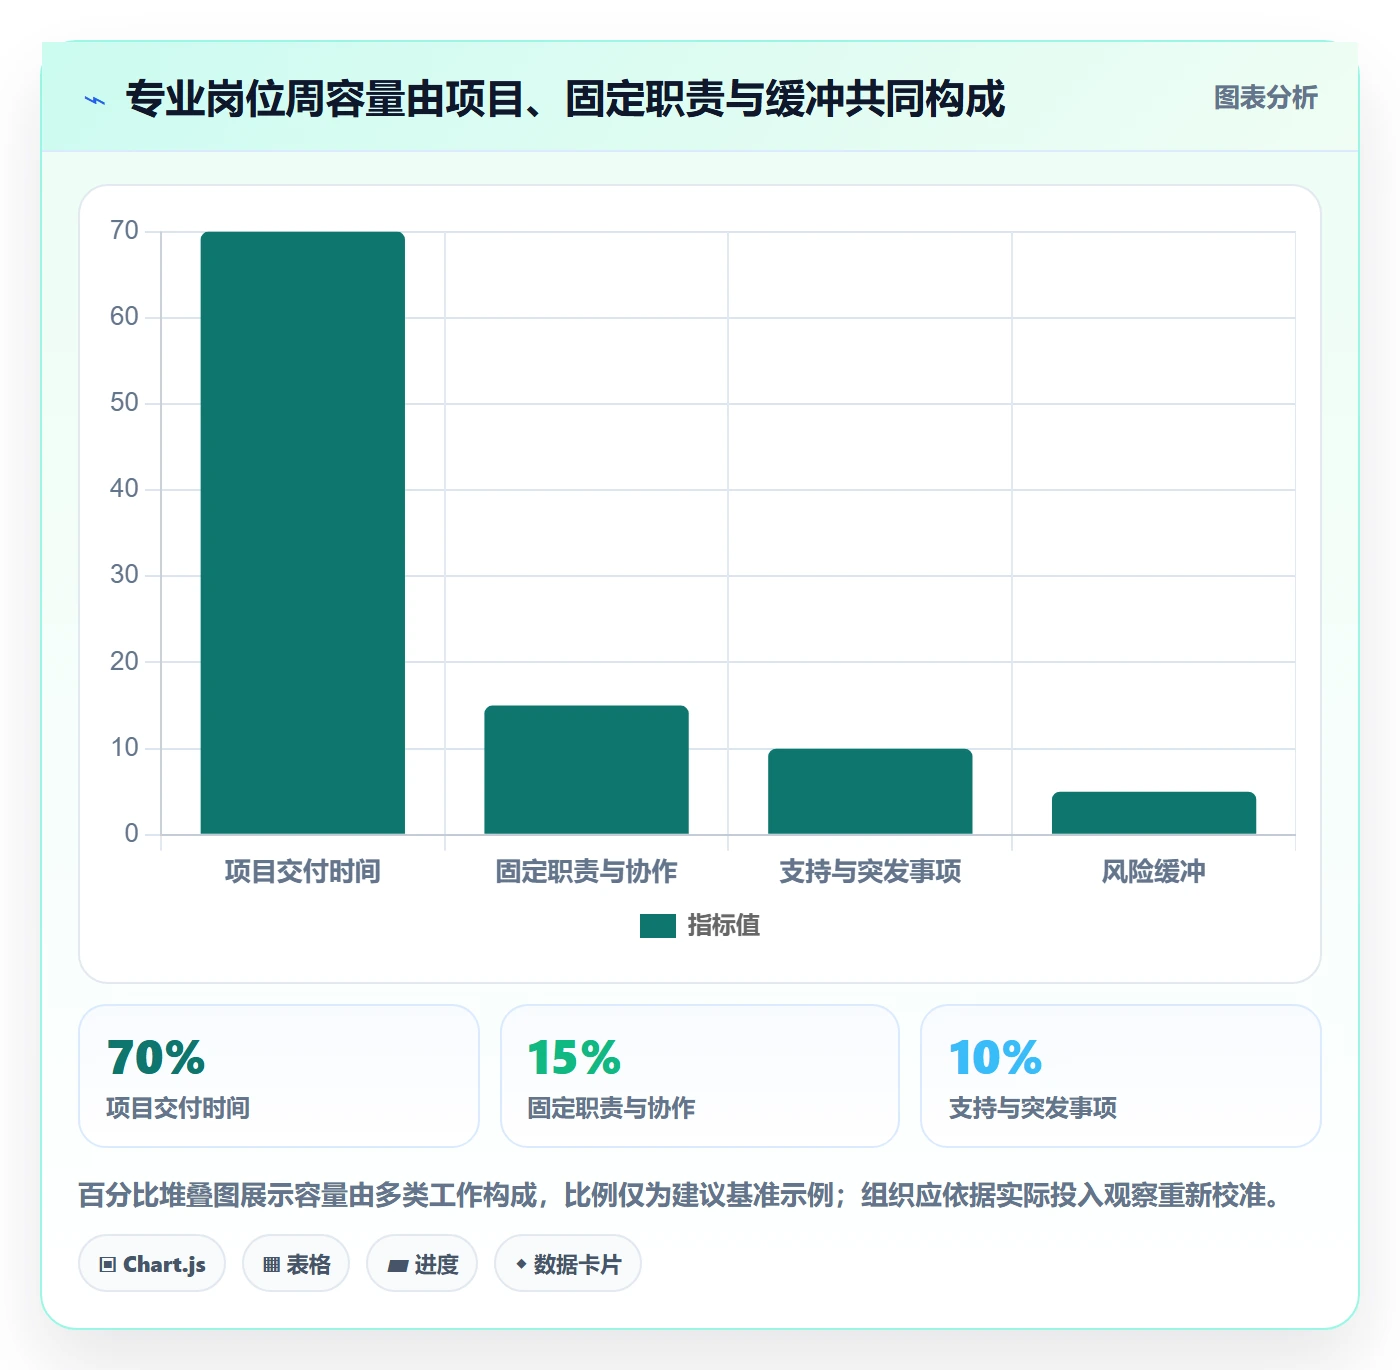Click the grid icon in 表格 chip

(x=271, y=1265)
